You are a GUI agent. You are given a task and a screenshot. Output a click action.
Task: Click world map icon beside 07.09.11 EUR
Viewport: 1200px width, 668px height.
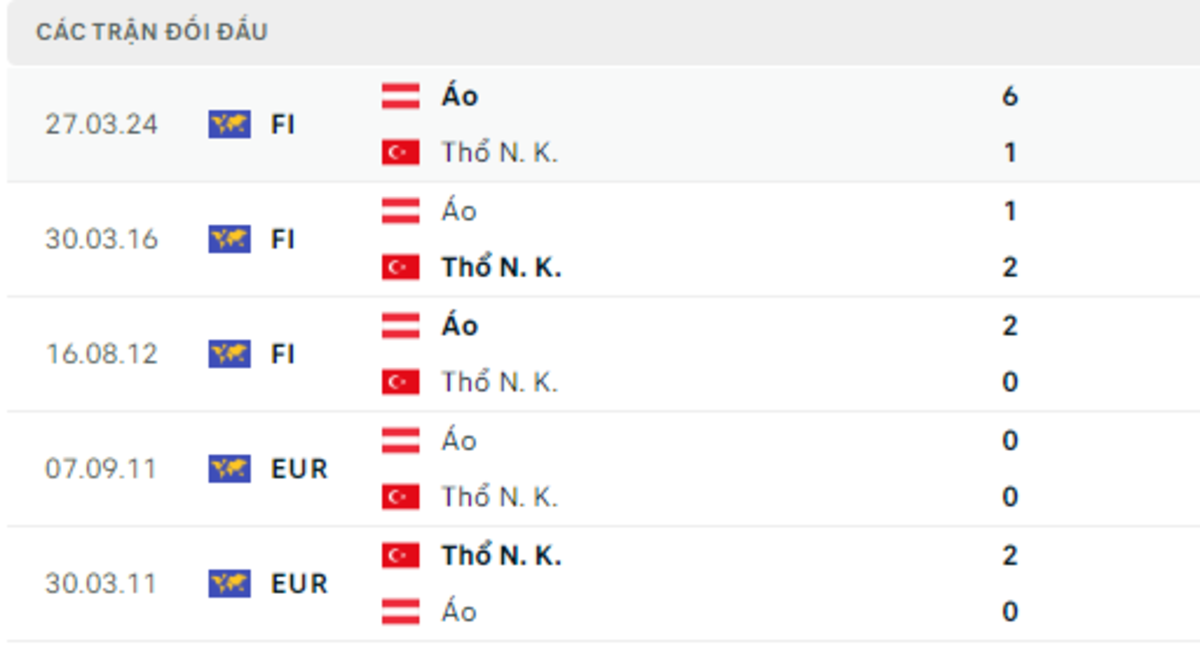(229, 468)
